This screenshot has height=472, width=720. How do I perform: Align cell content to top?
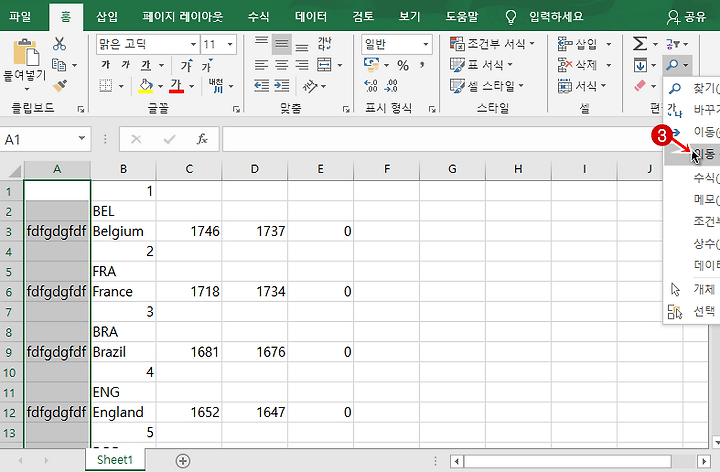tap(261, 44)
